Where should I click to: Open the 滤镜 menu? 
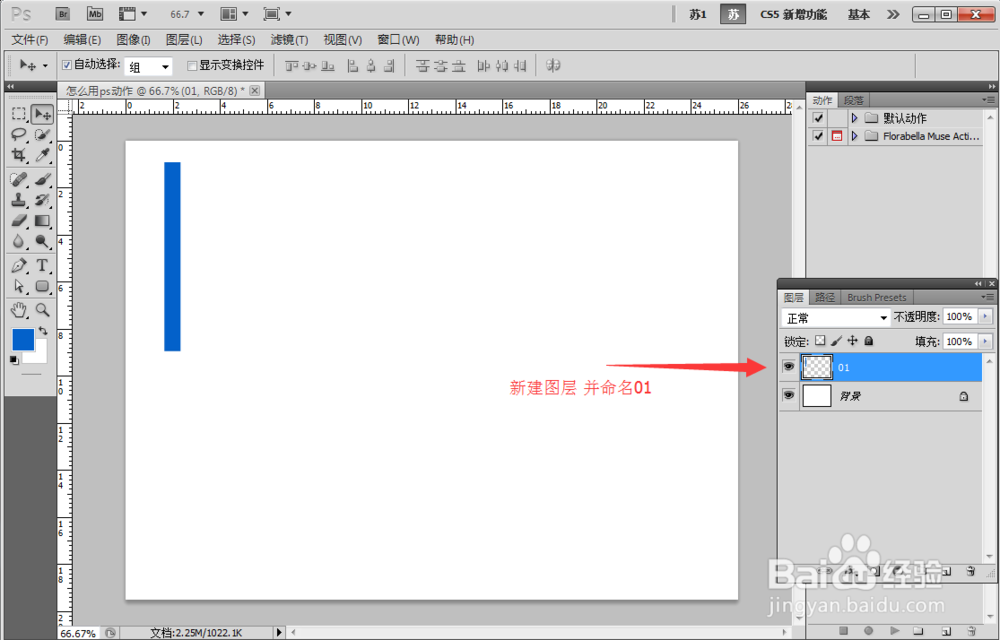pyautogui.click(x=288, y=40)
